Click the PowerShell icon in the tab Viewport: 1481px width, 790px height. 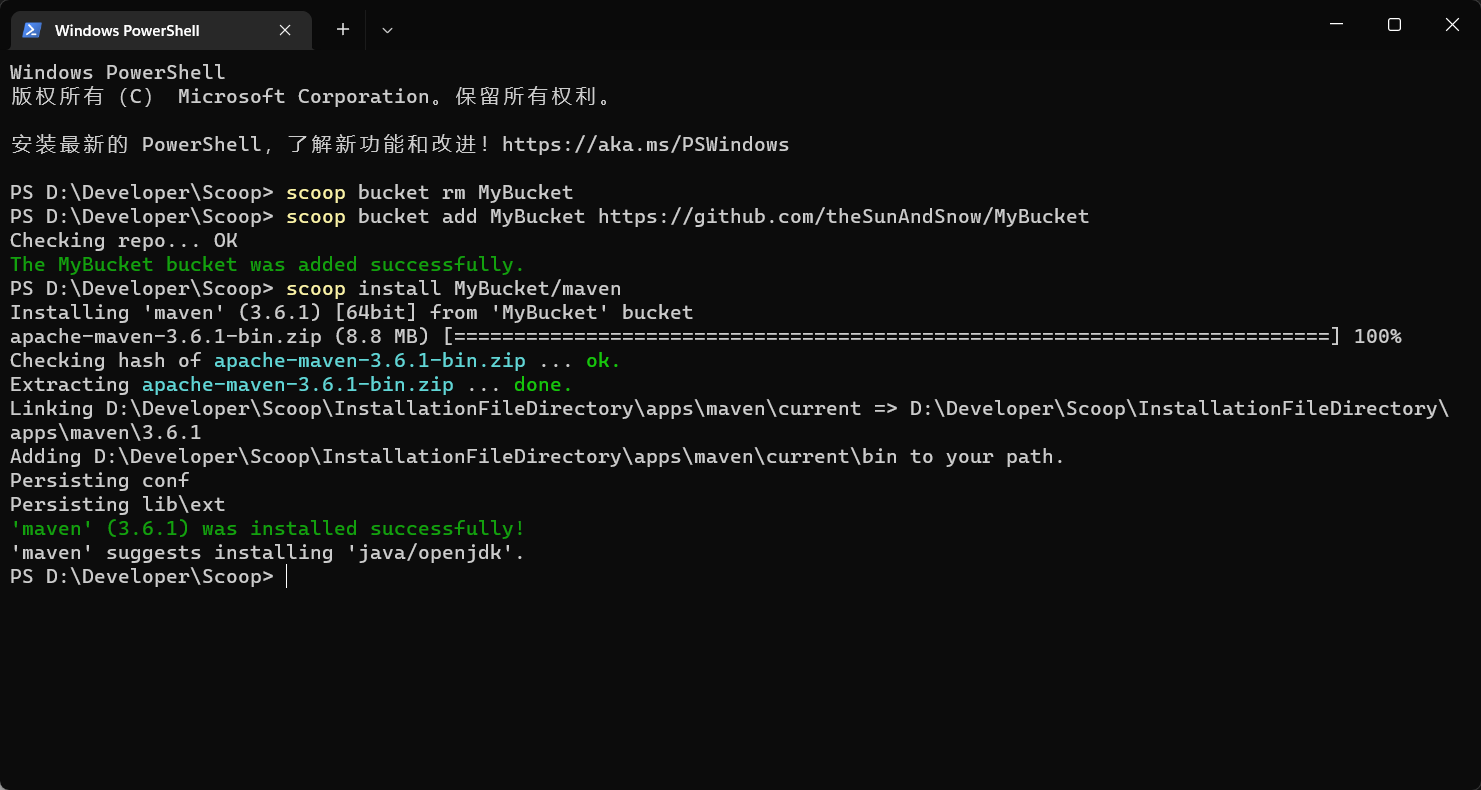[32, 30]
